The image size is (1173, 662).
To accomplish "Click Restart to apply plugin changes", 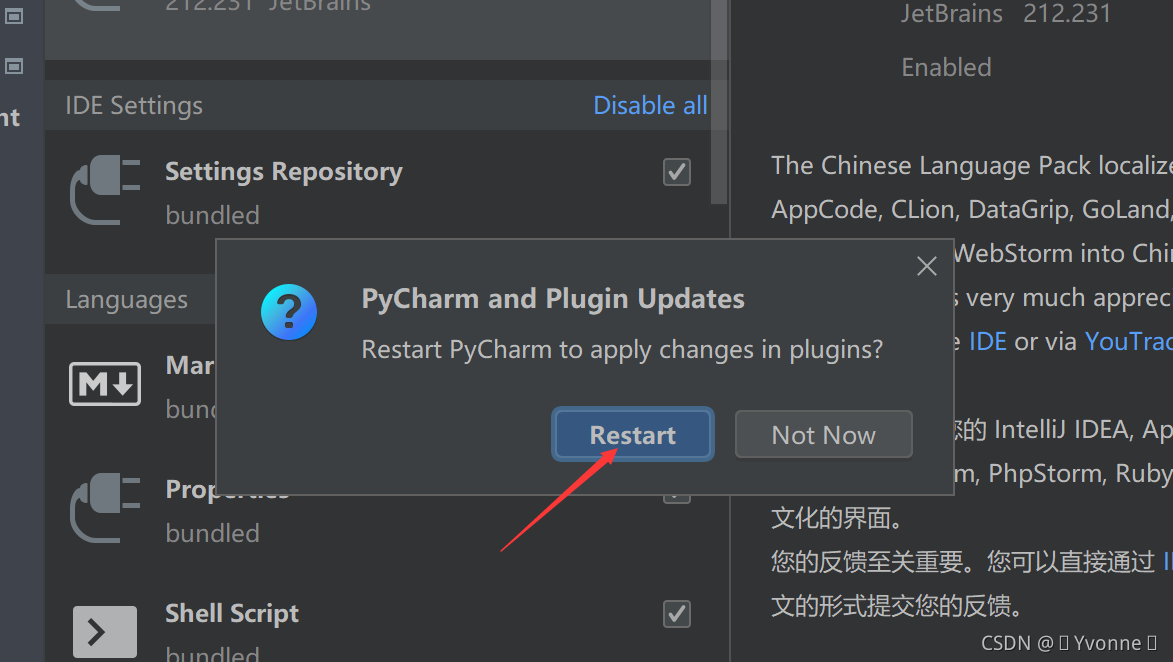I will click(633, 435).
